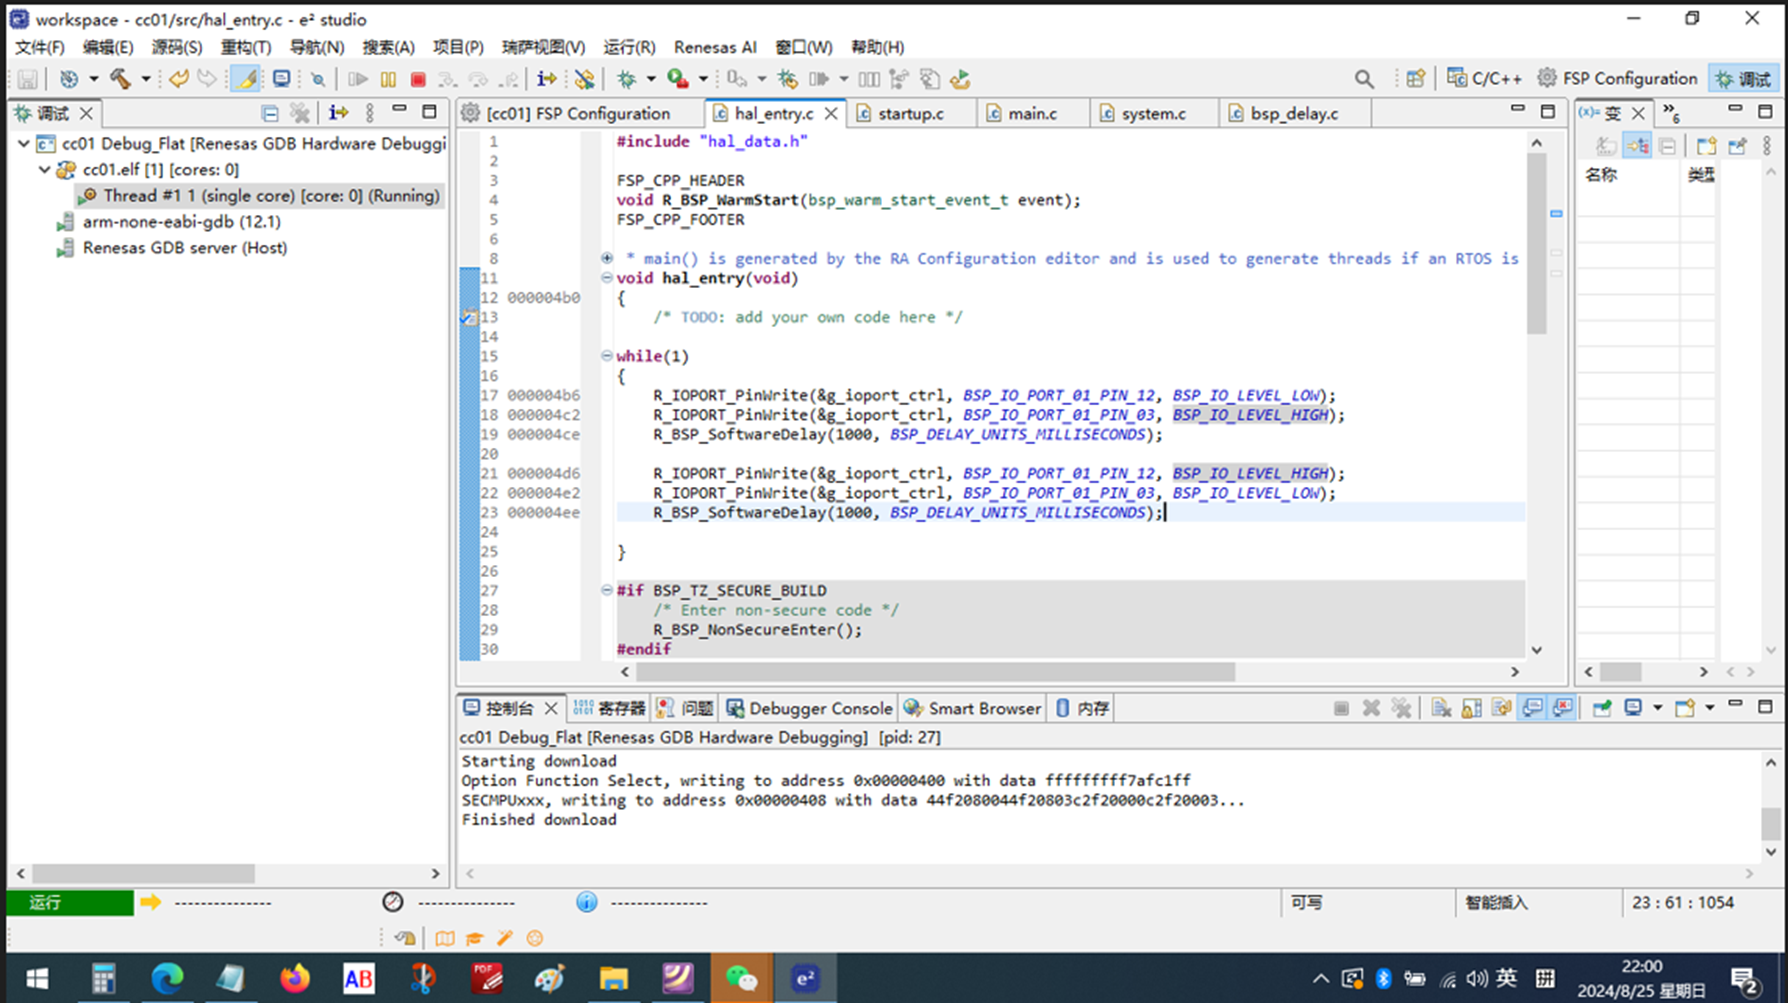
Task: Show hidden views via the »6 chevron
Action: pos(1672,113)
